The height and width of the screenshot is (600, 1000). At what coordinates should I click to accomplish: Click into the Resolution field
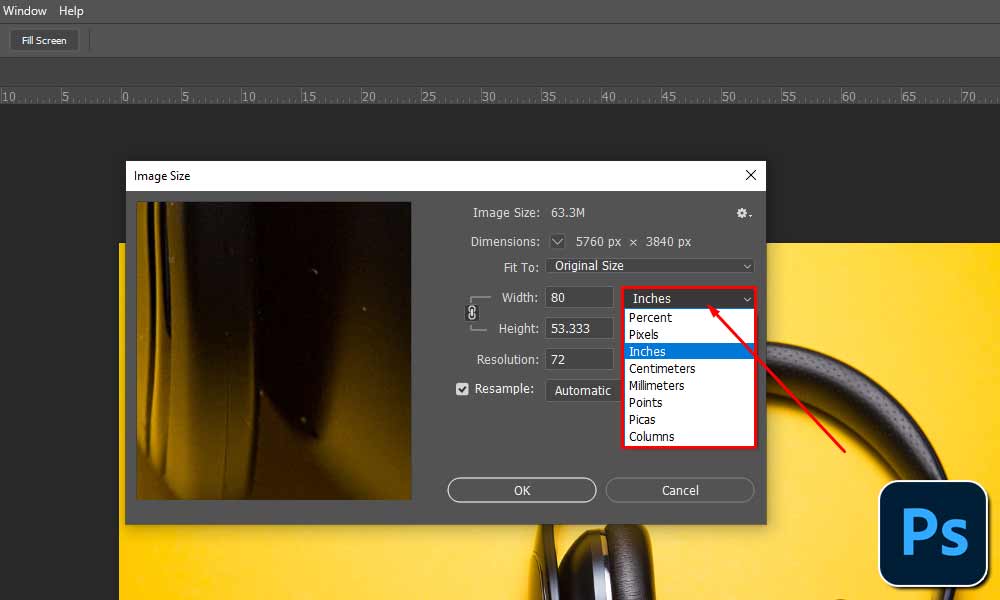click(579, 360)
